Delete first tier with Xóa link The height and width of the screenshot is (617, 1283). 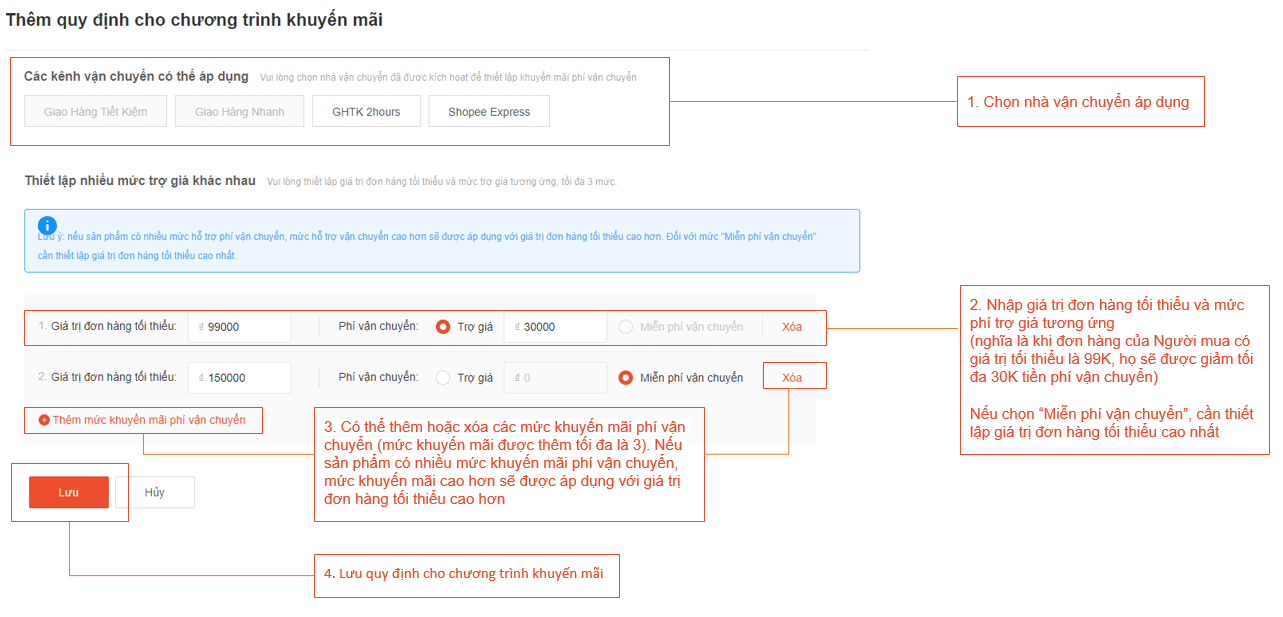pyautogui.click(x=792, y=327)
